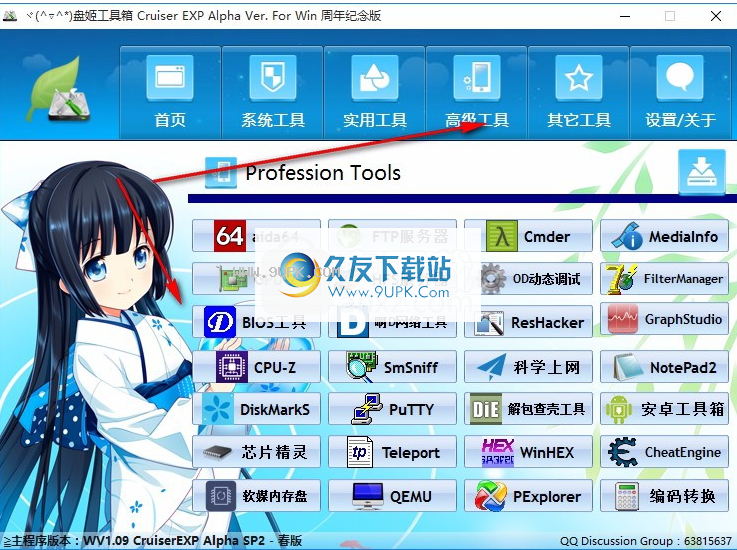Click the Profession Tools heading icon

click(221, 173)
